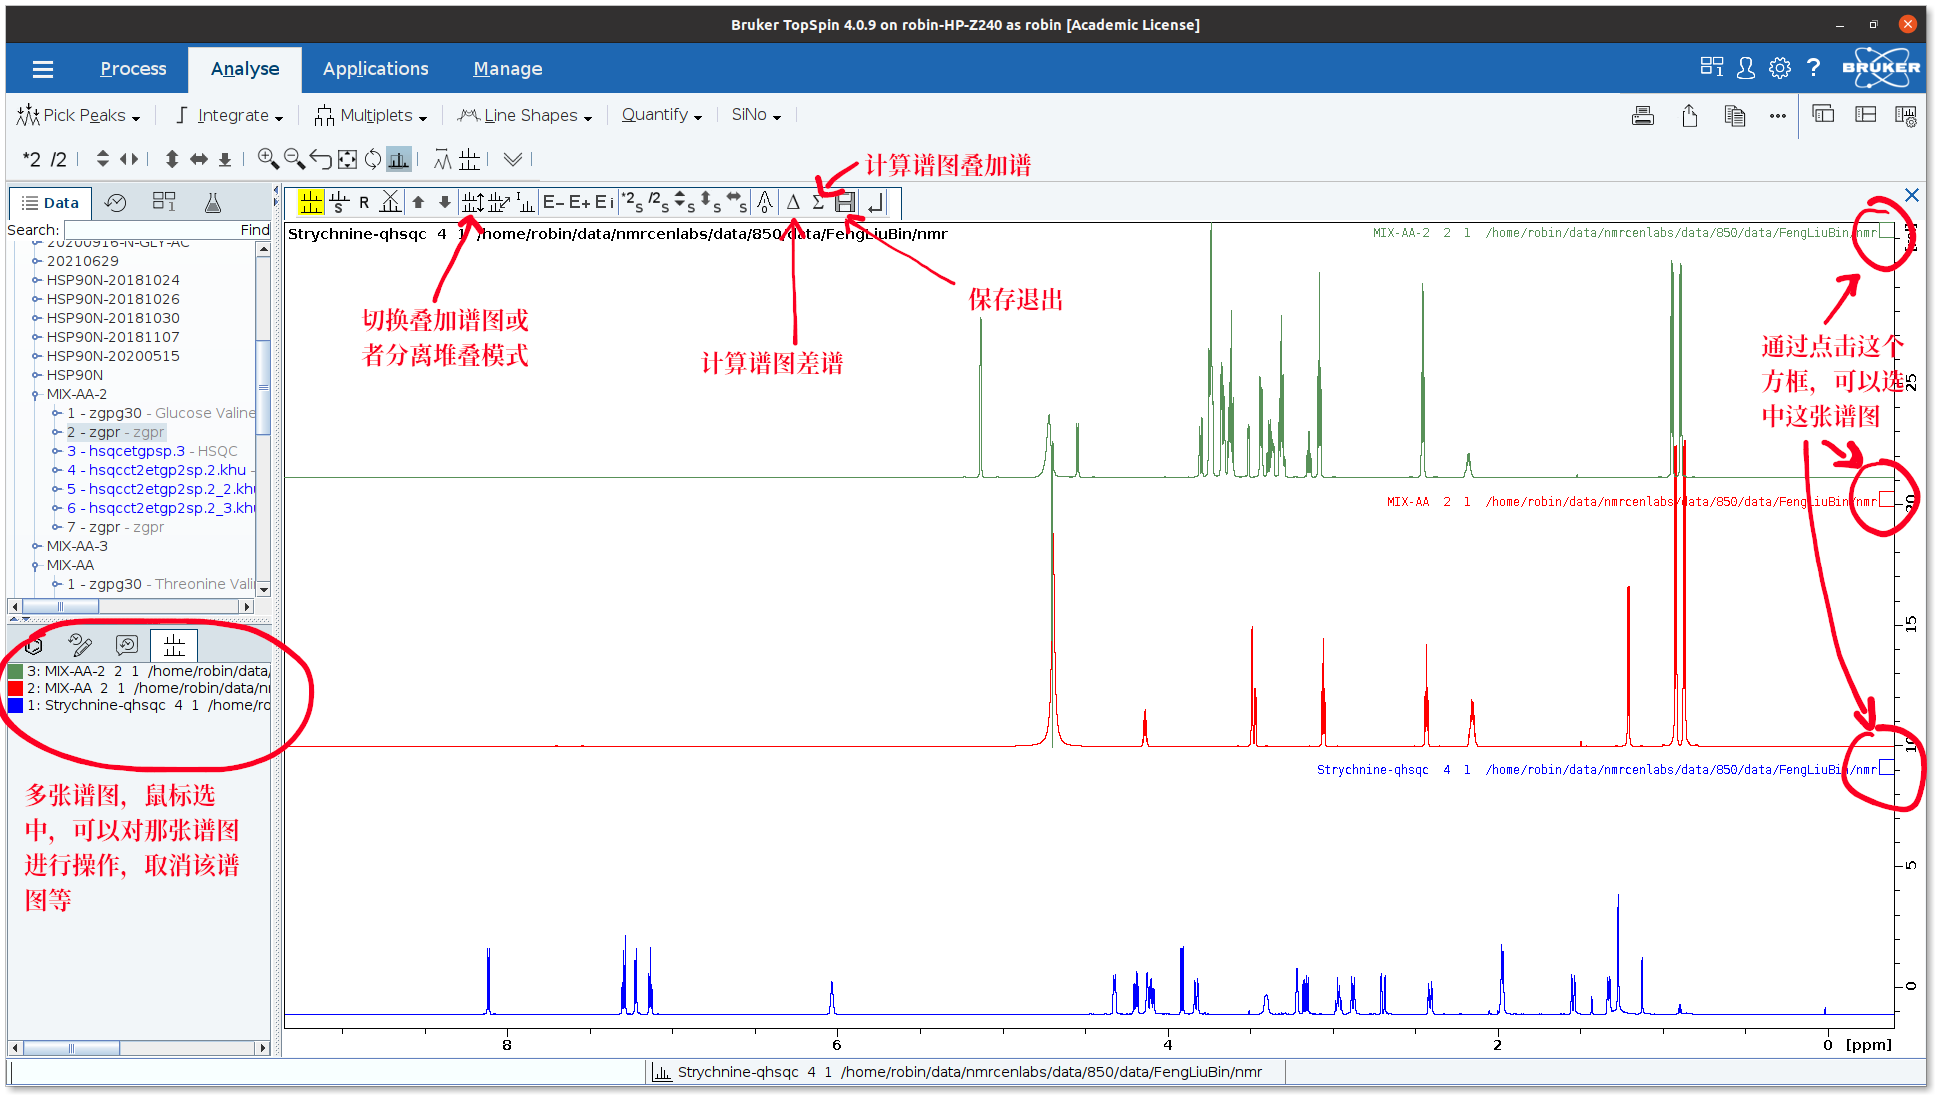
Task: Tick the MIX-AA-2 spectrum selection box
Action: click(1885, 231)
